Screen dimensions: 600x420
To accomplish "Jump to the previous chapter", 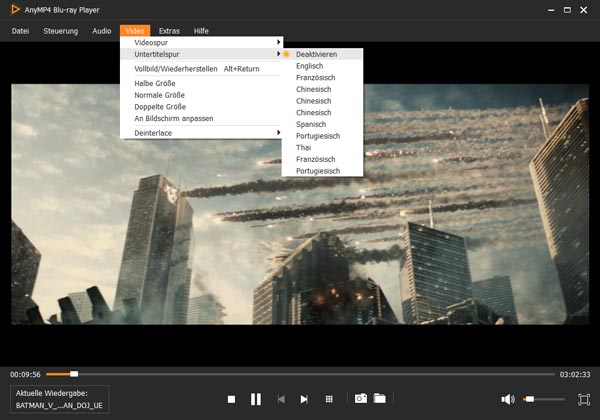I will pos(281,399).
